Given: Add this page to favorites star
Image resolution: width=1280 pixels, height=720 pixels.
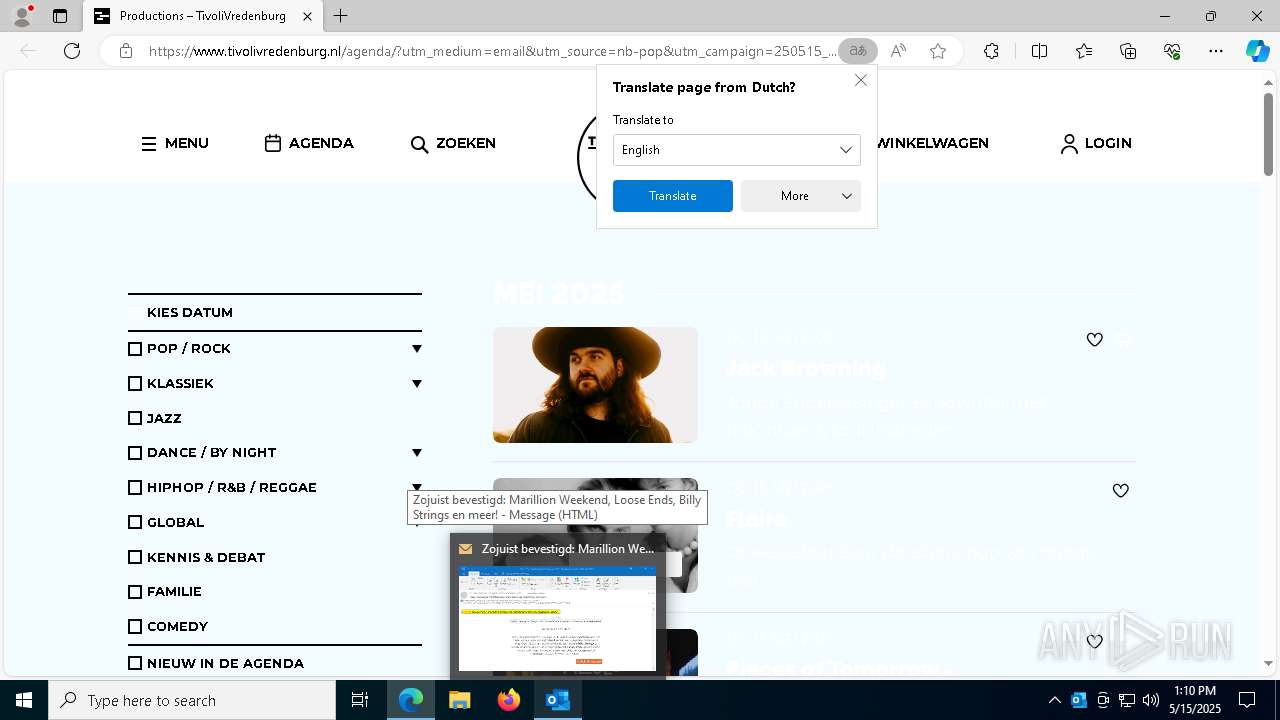Looking at the screenshot, I should pyautogui.click(x=938, y=51).
